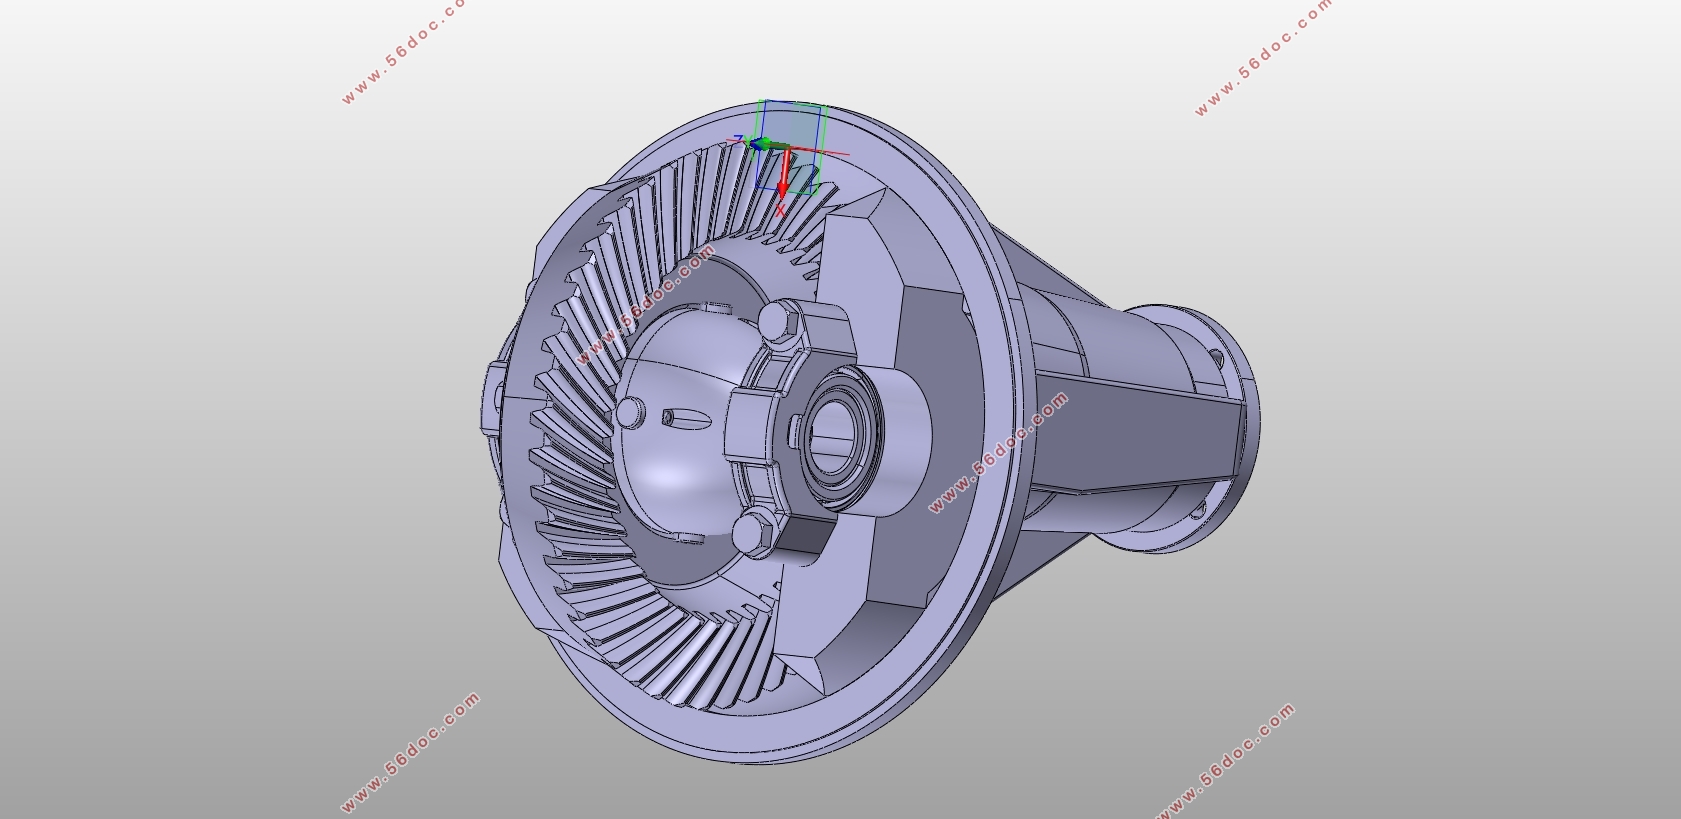The height and width of the screenshot is (819, 1681).
Task: Select the small hole on end flange
Action: [1216, 357]
